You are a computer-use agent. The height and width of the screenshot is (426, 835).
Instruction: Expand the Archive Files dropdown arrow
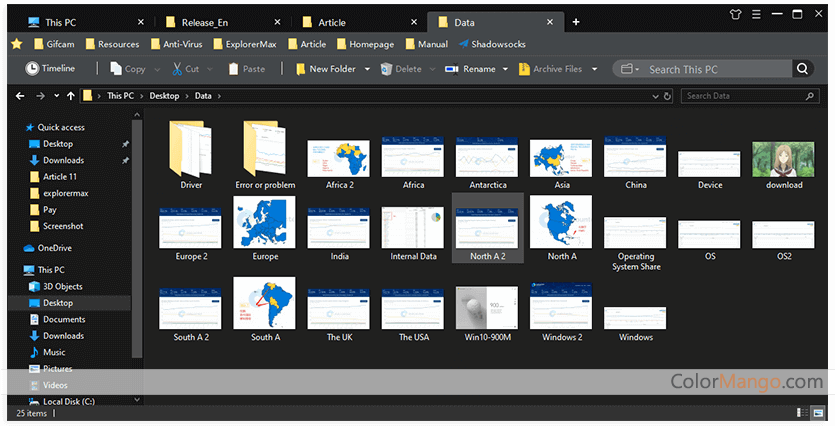coord(594,69)
